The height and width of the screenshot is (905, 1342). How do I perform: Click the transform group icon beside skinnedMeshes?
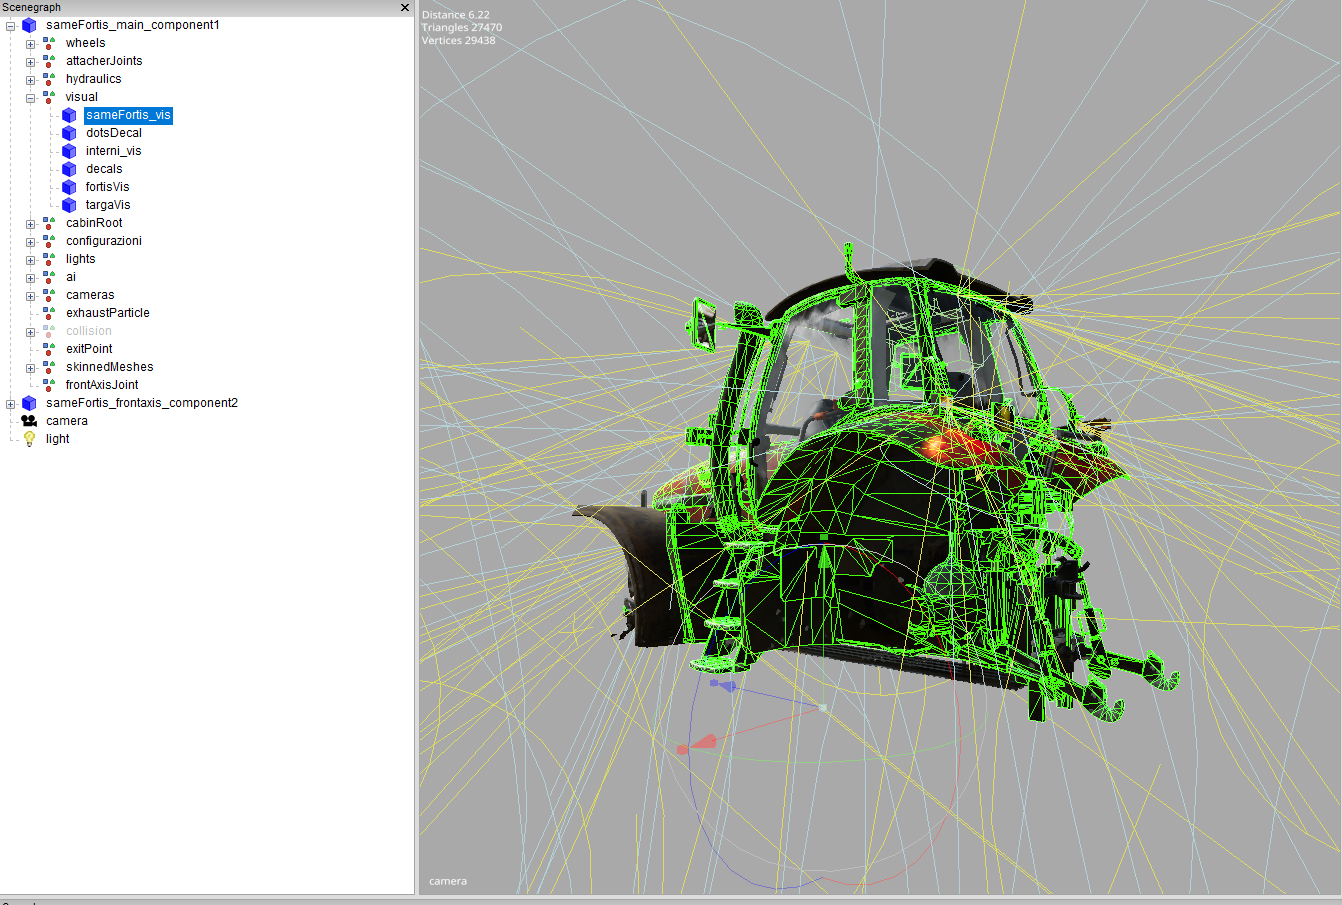[49, 367]
